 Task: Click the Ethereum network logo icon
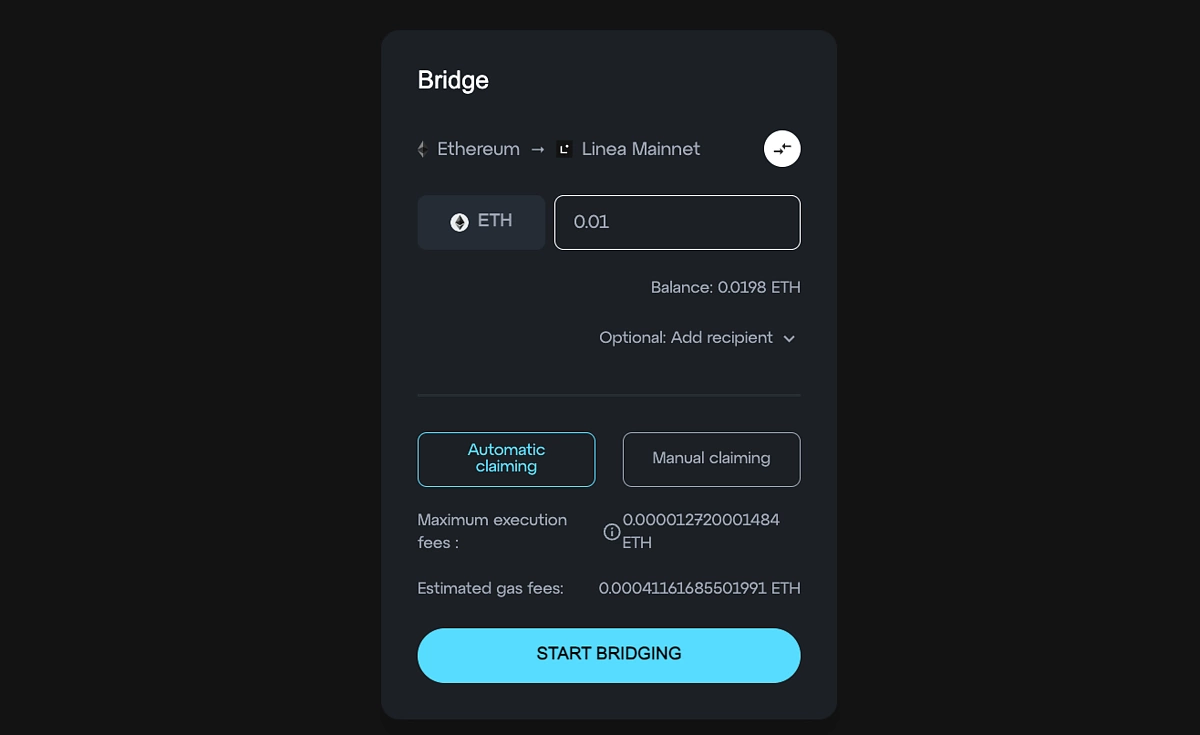422,149
